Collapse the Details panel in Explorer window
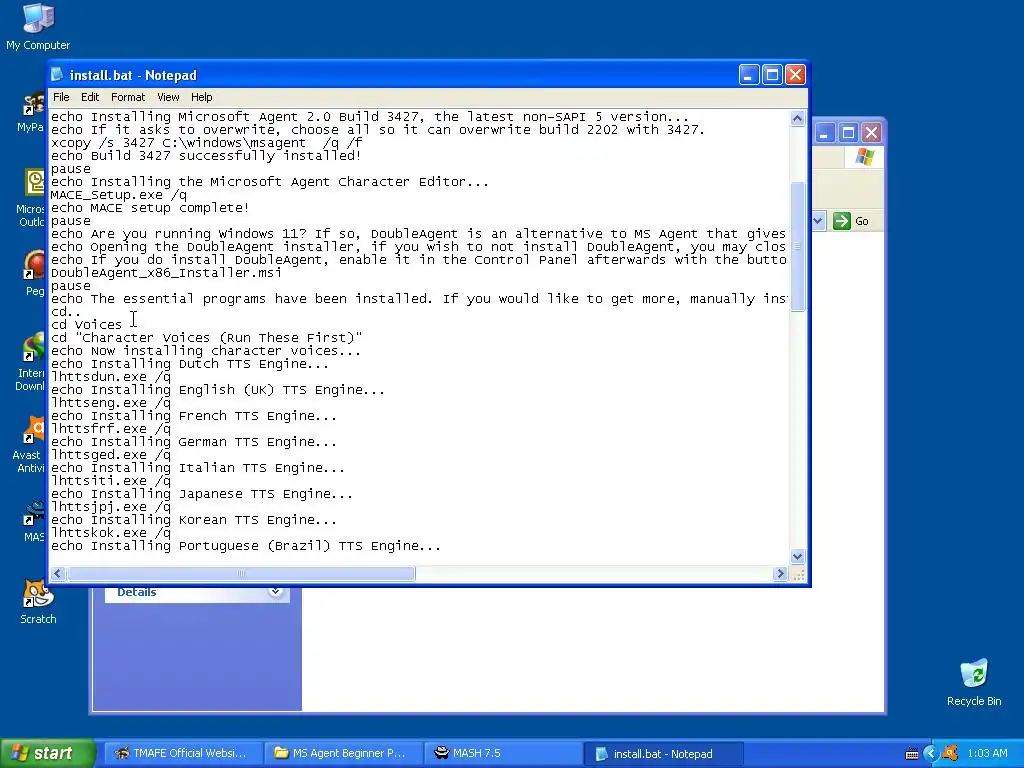The height and width of the screenshot is (768, 1024). click(275, 592)
